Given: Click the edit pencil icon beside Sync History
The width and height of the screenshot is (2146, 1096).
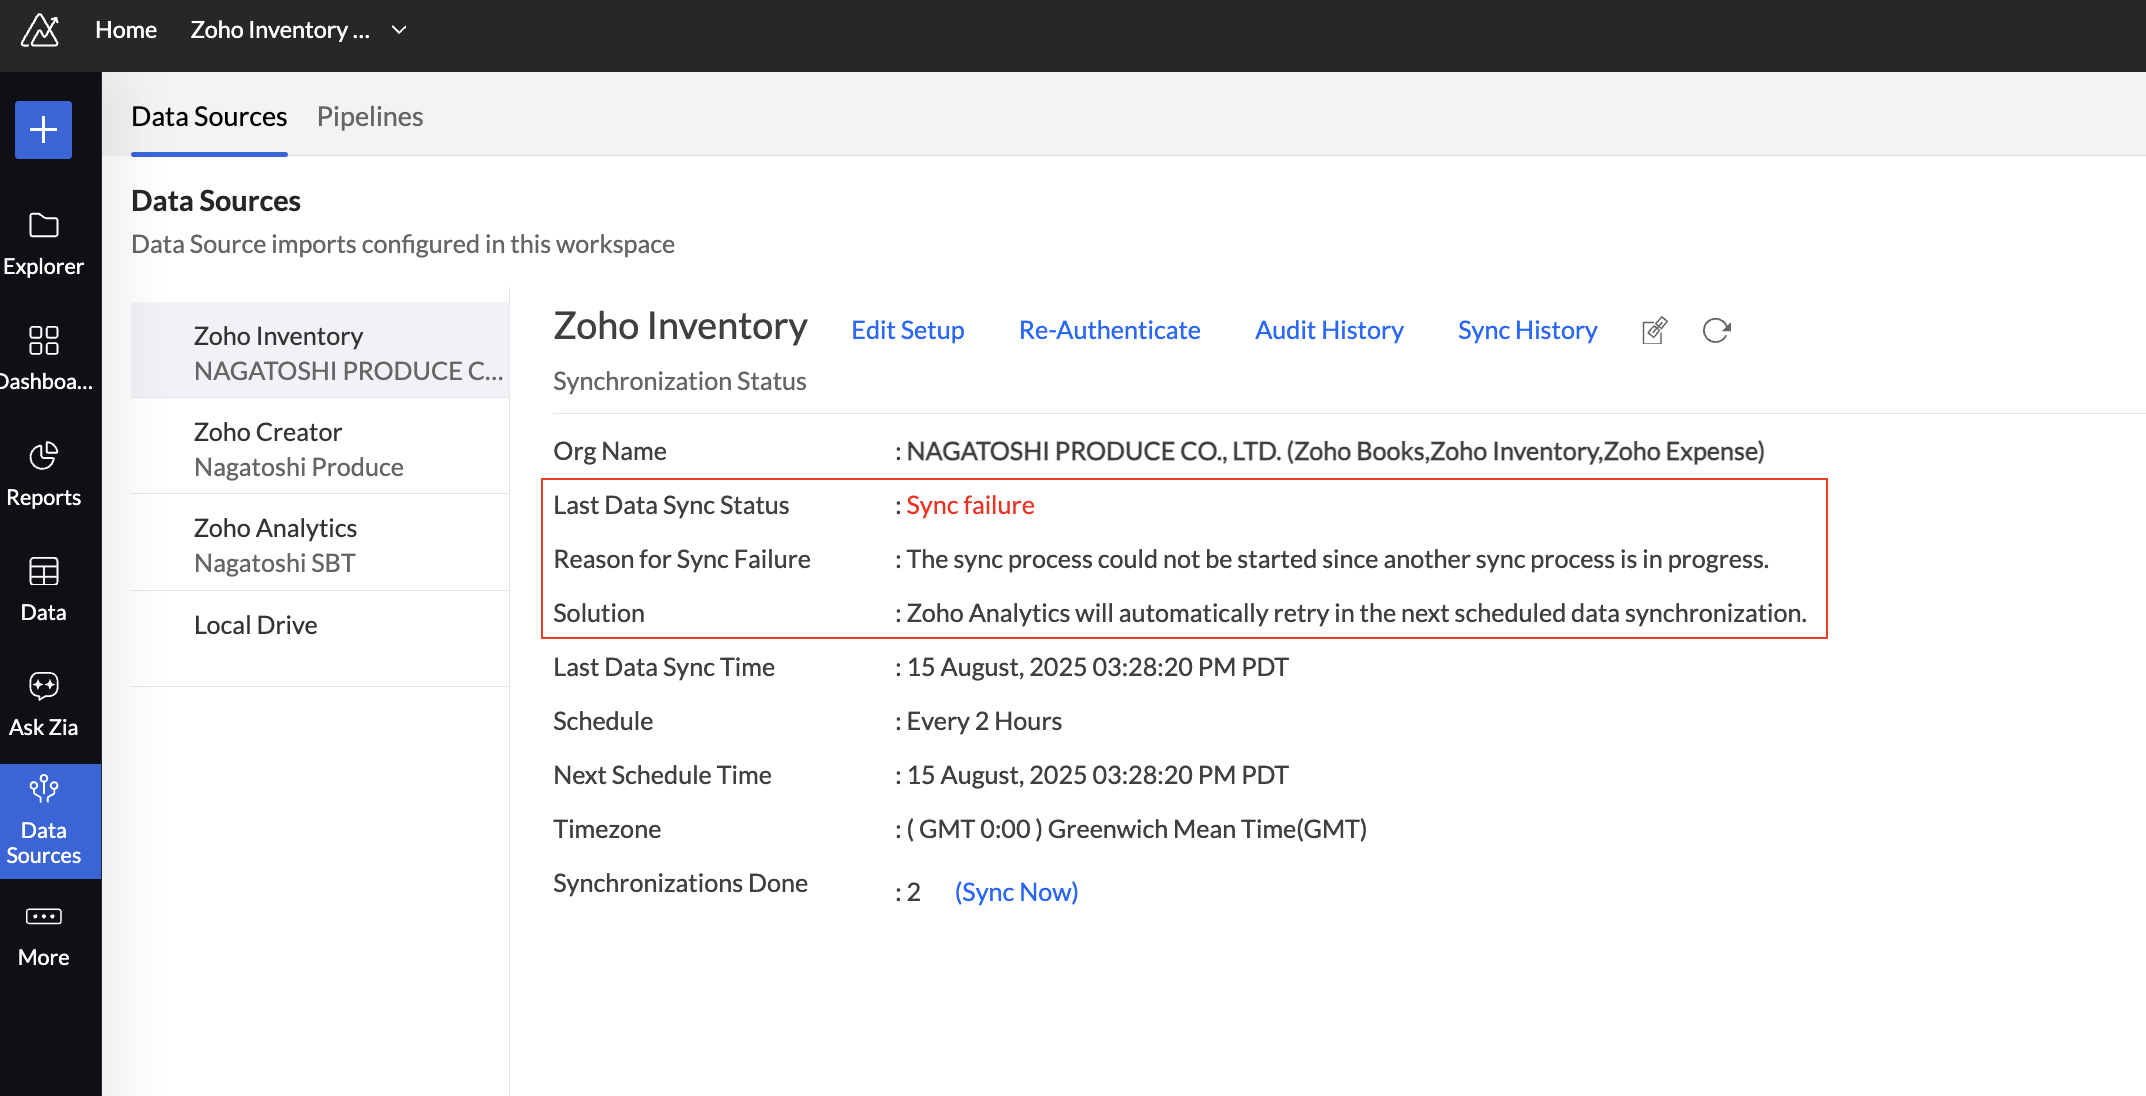Looking at the screenshot, I should coord(1654,331).
